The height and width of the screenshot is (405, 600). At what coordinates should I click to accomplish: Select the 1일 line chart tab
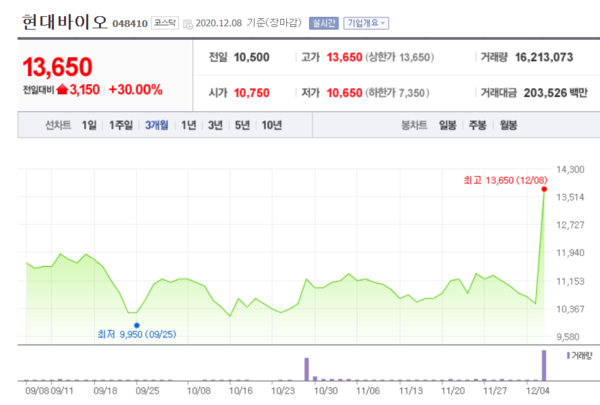click(89, 125)
